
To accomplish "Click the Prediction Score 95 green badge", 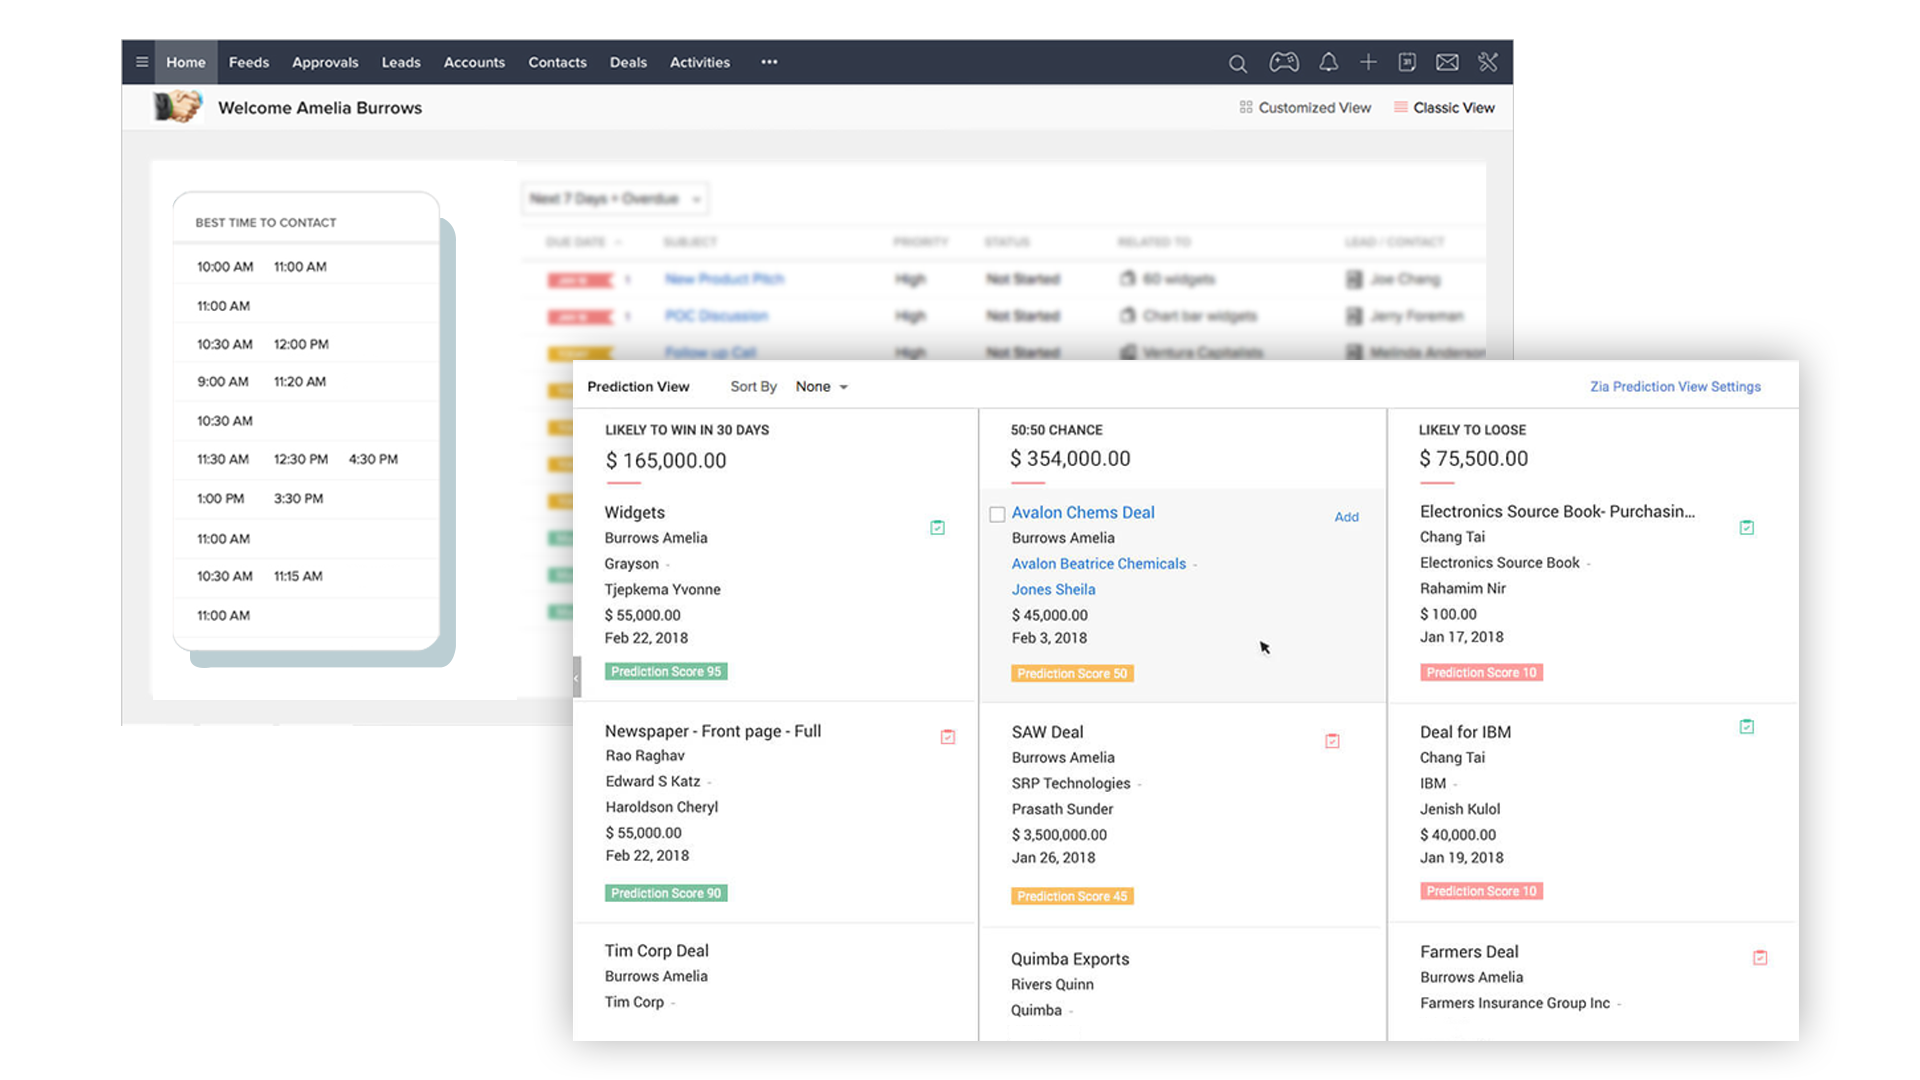I will tap(666, 672).
